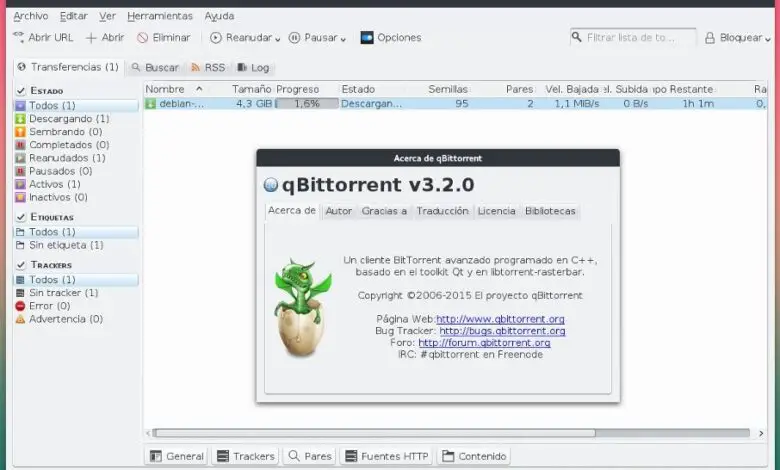Open the www.qbittorrent.org link

pos(500,319)
